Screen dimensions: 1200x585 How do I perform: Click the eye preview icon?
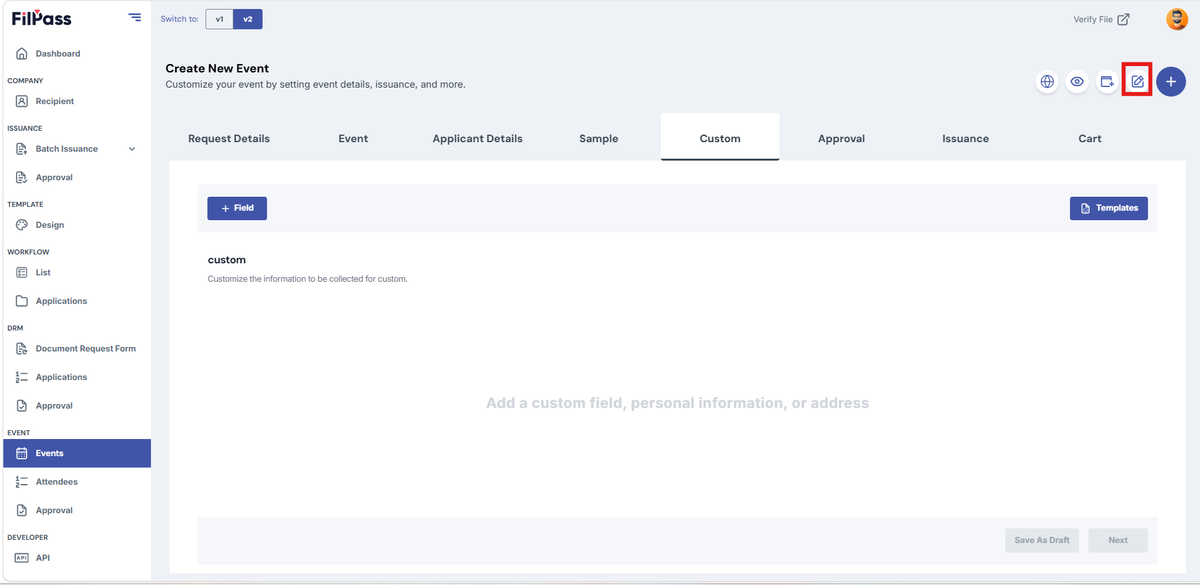(x=1077, y=82)
